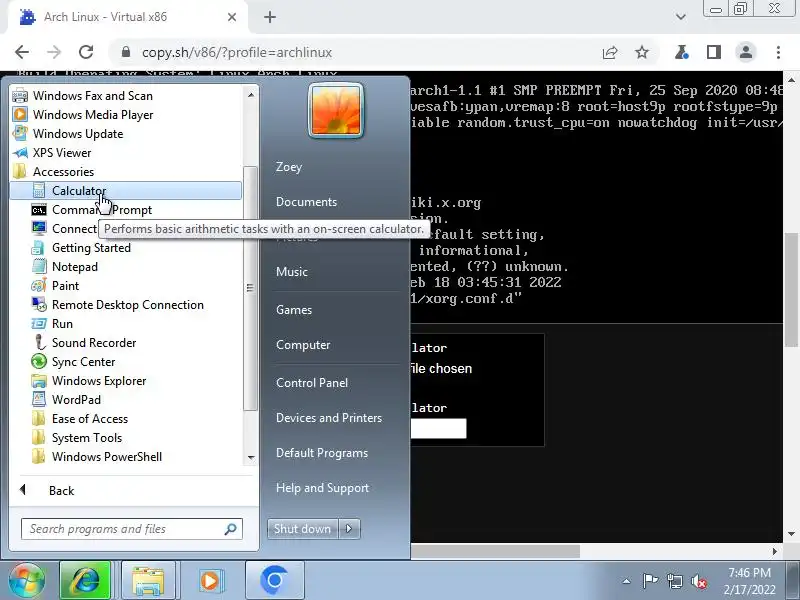Image resolution: width=800 pixels, height=600 pixels.
Task: Expand the System Tools folder
Action: [87, 438]
